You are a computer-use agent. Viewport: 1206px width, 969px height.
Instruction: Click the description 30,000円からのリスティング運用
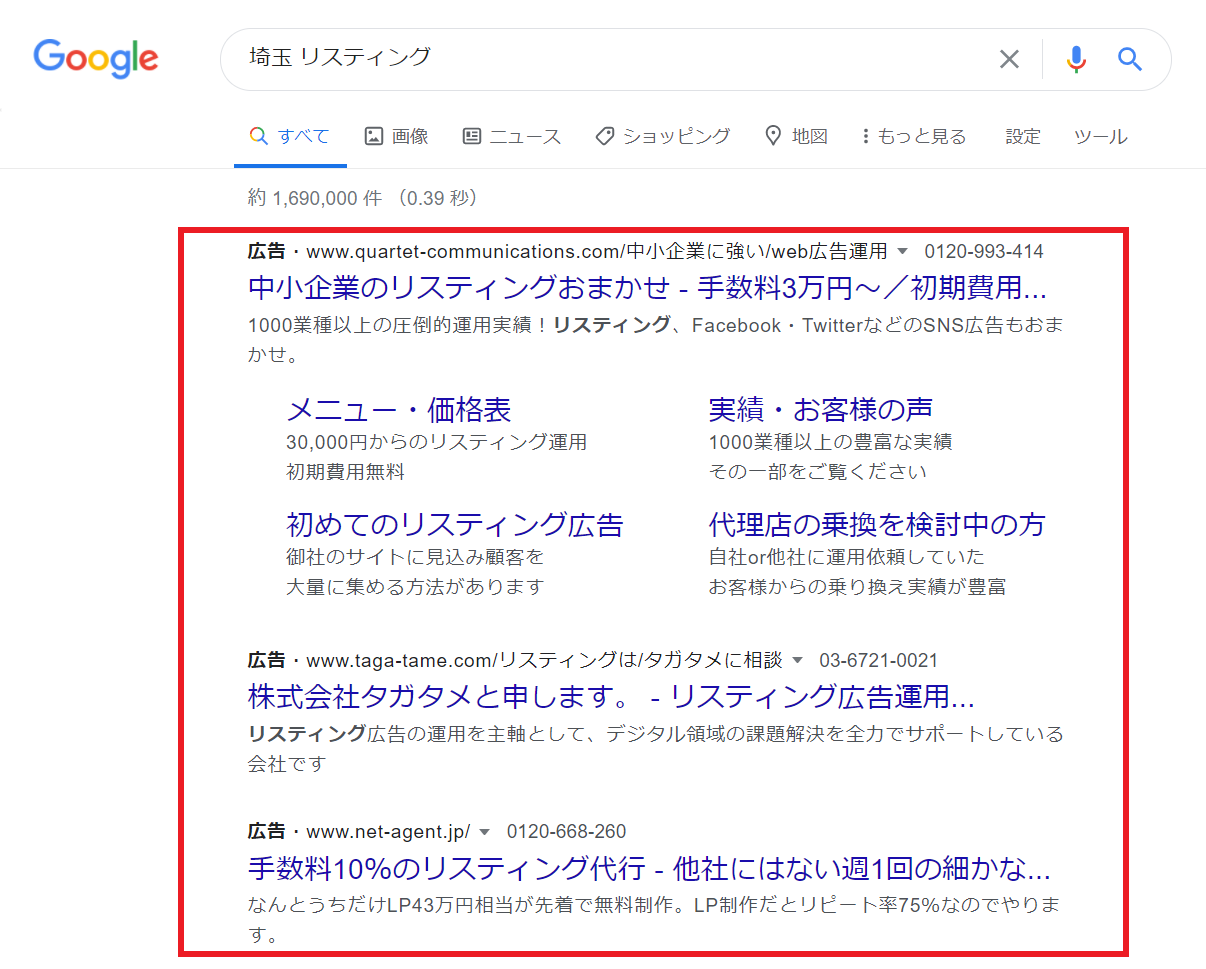tap(437, 442)
